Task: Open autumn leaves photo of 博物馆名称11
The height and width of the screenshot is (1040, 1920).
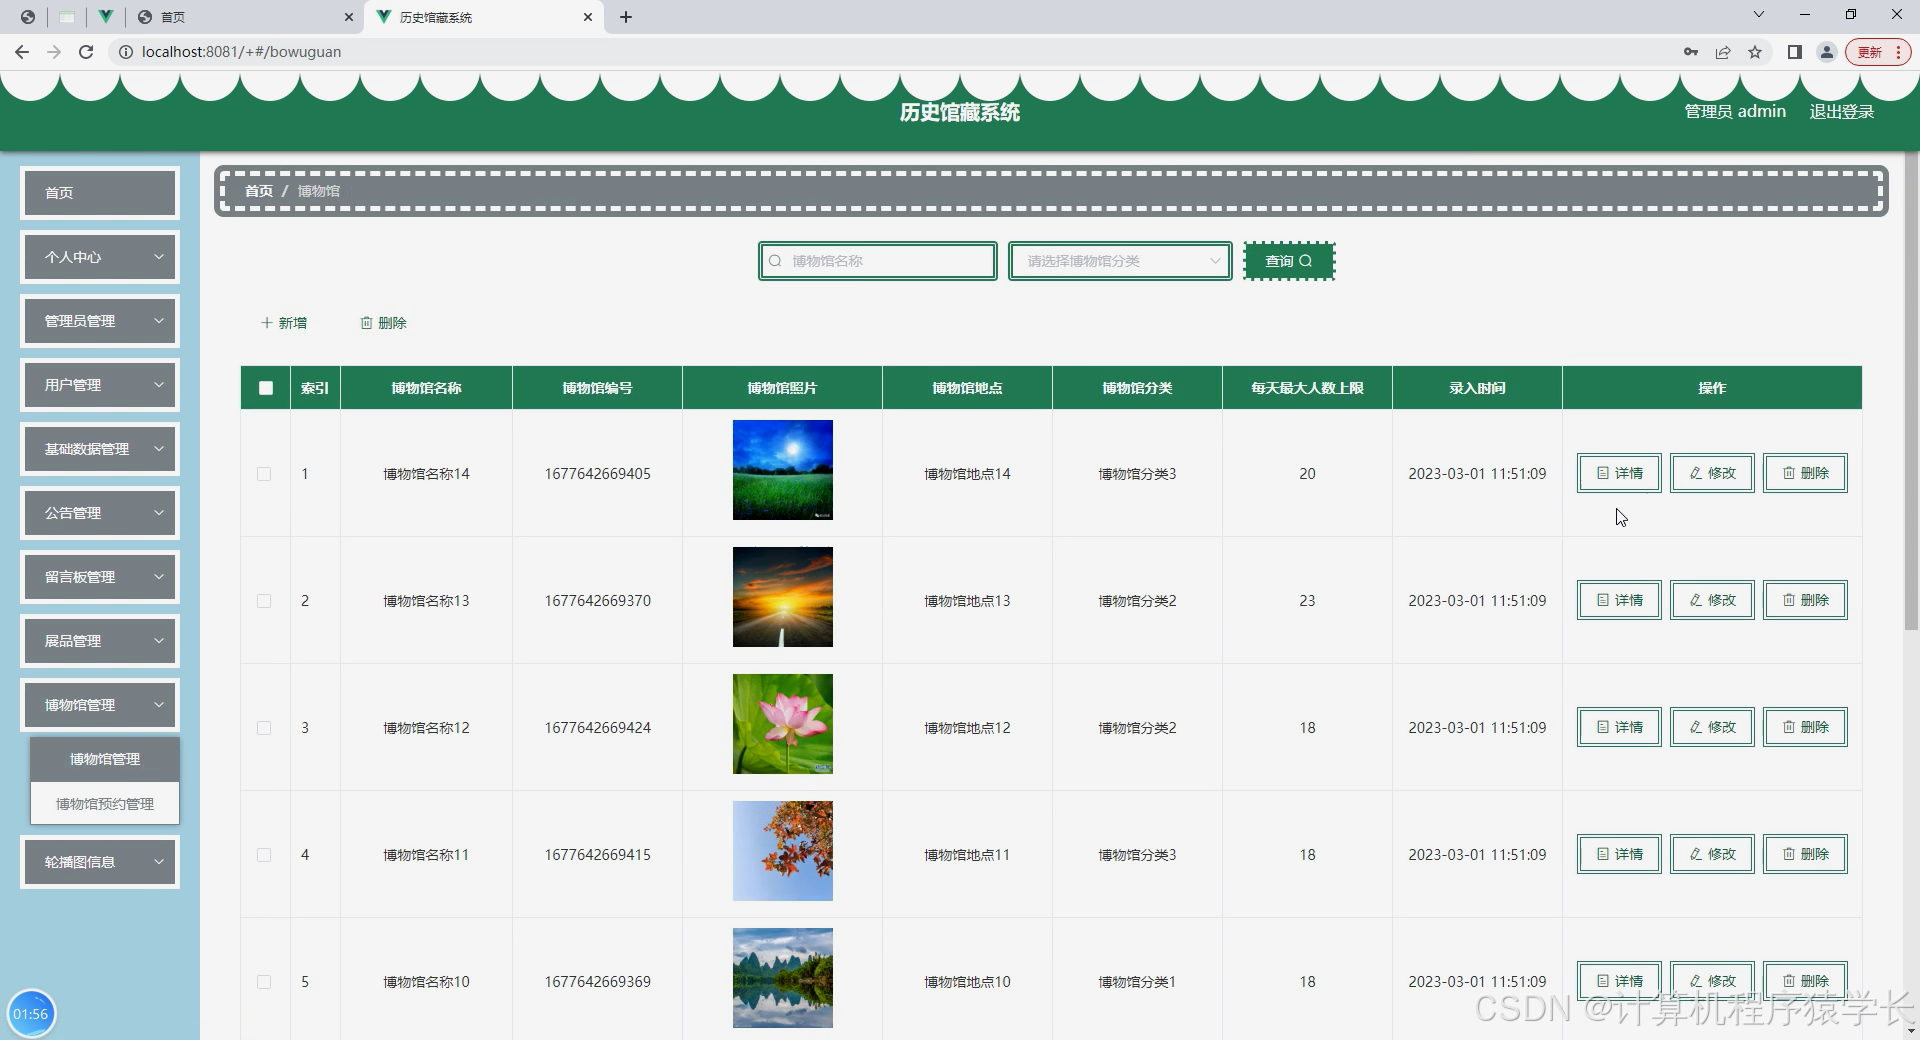Action: [x=783, y=851]
